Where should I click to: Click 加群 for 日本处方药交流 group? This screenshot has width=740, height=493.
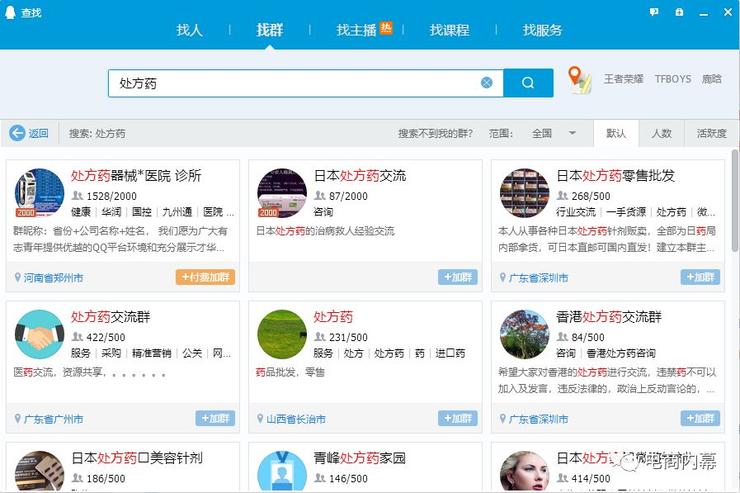coord(457,277)
